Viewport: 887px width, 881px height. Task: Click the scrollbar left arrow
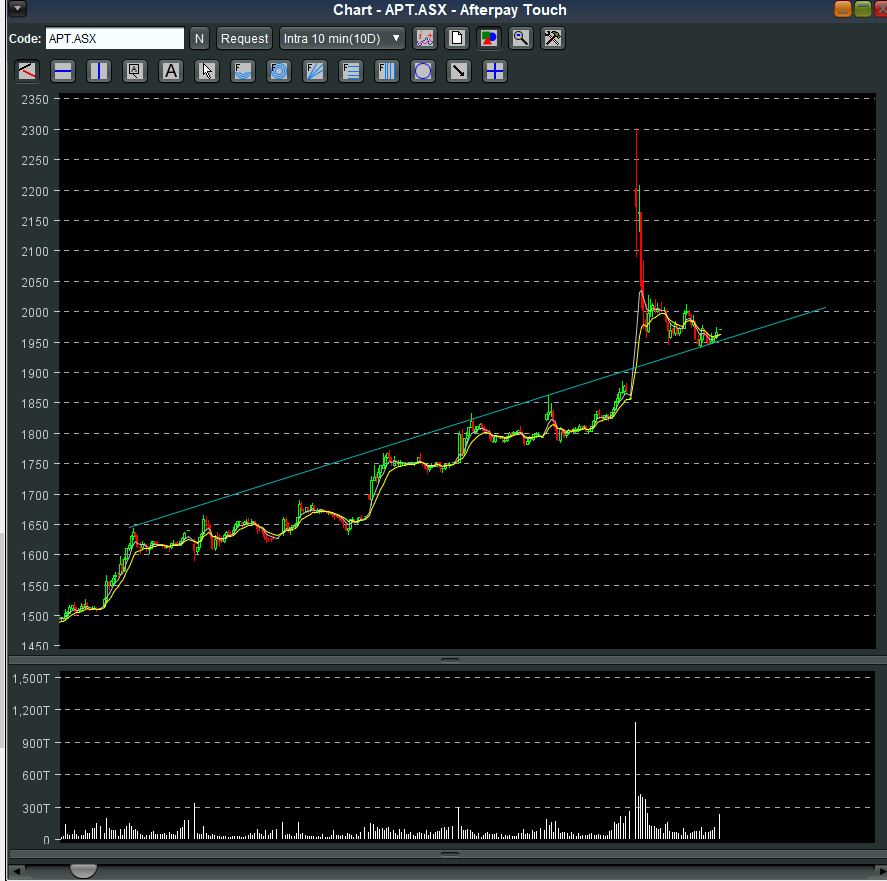tap(16, 871)
